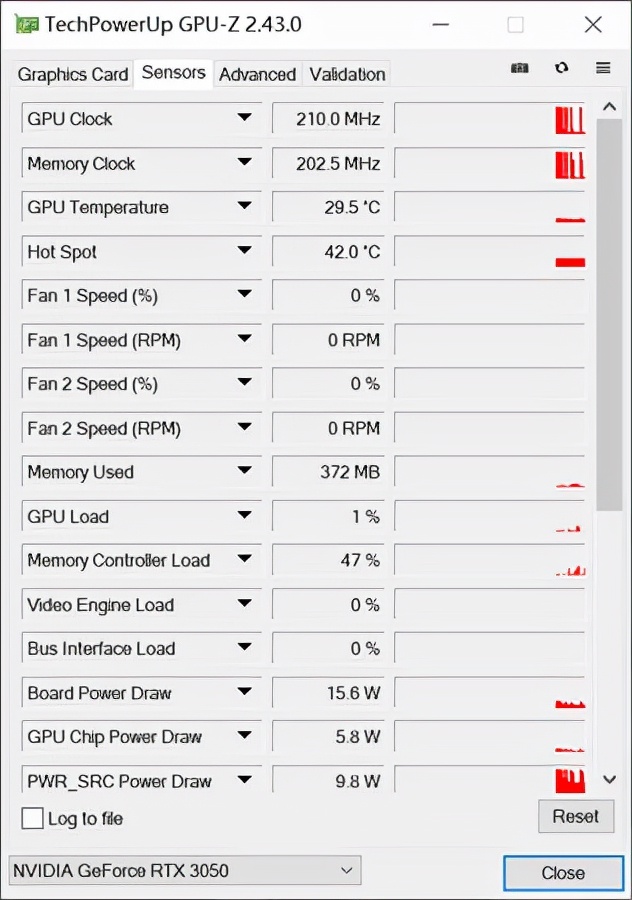632x900 pixels.
Task: Open the NVIDIA GeForce RTX 3050 selector
Action: click(x=184, y=871)
